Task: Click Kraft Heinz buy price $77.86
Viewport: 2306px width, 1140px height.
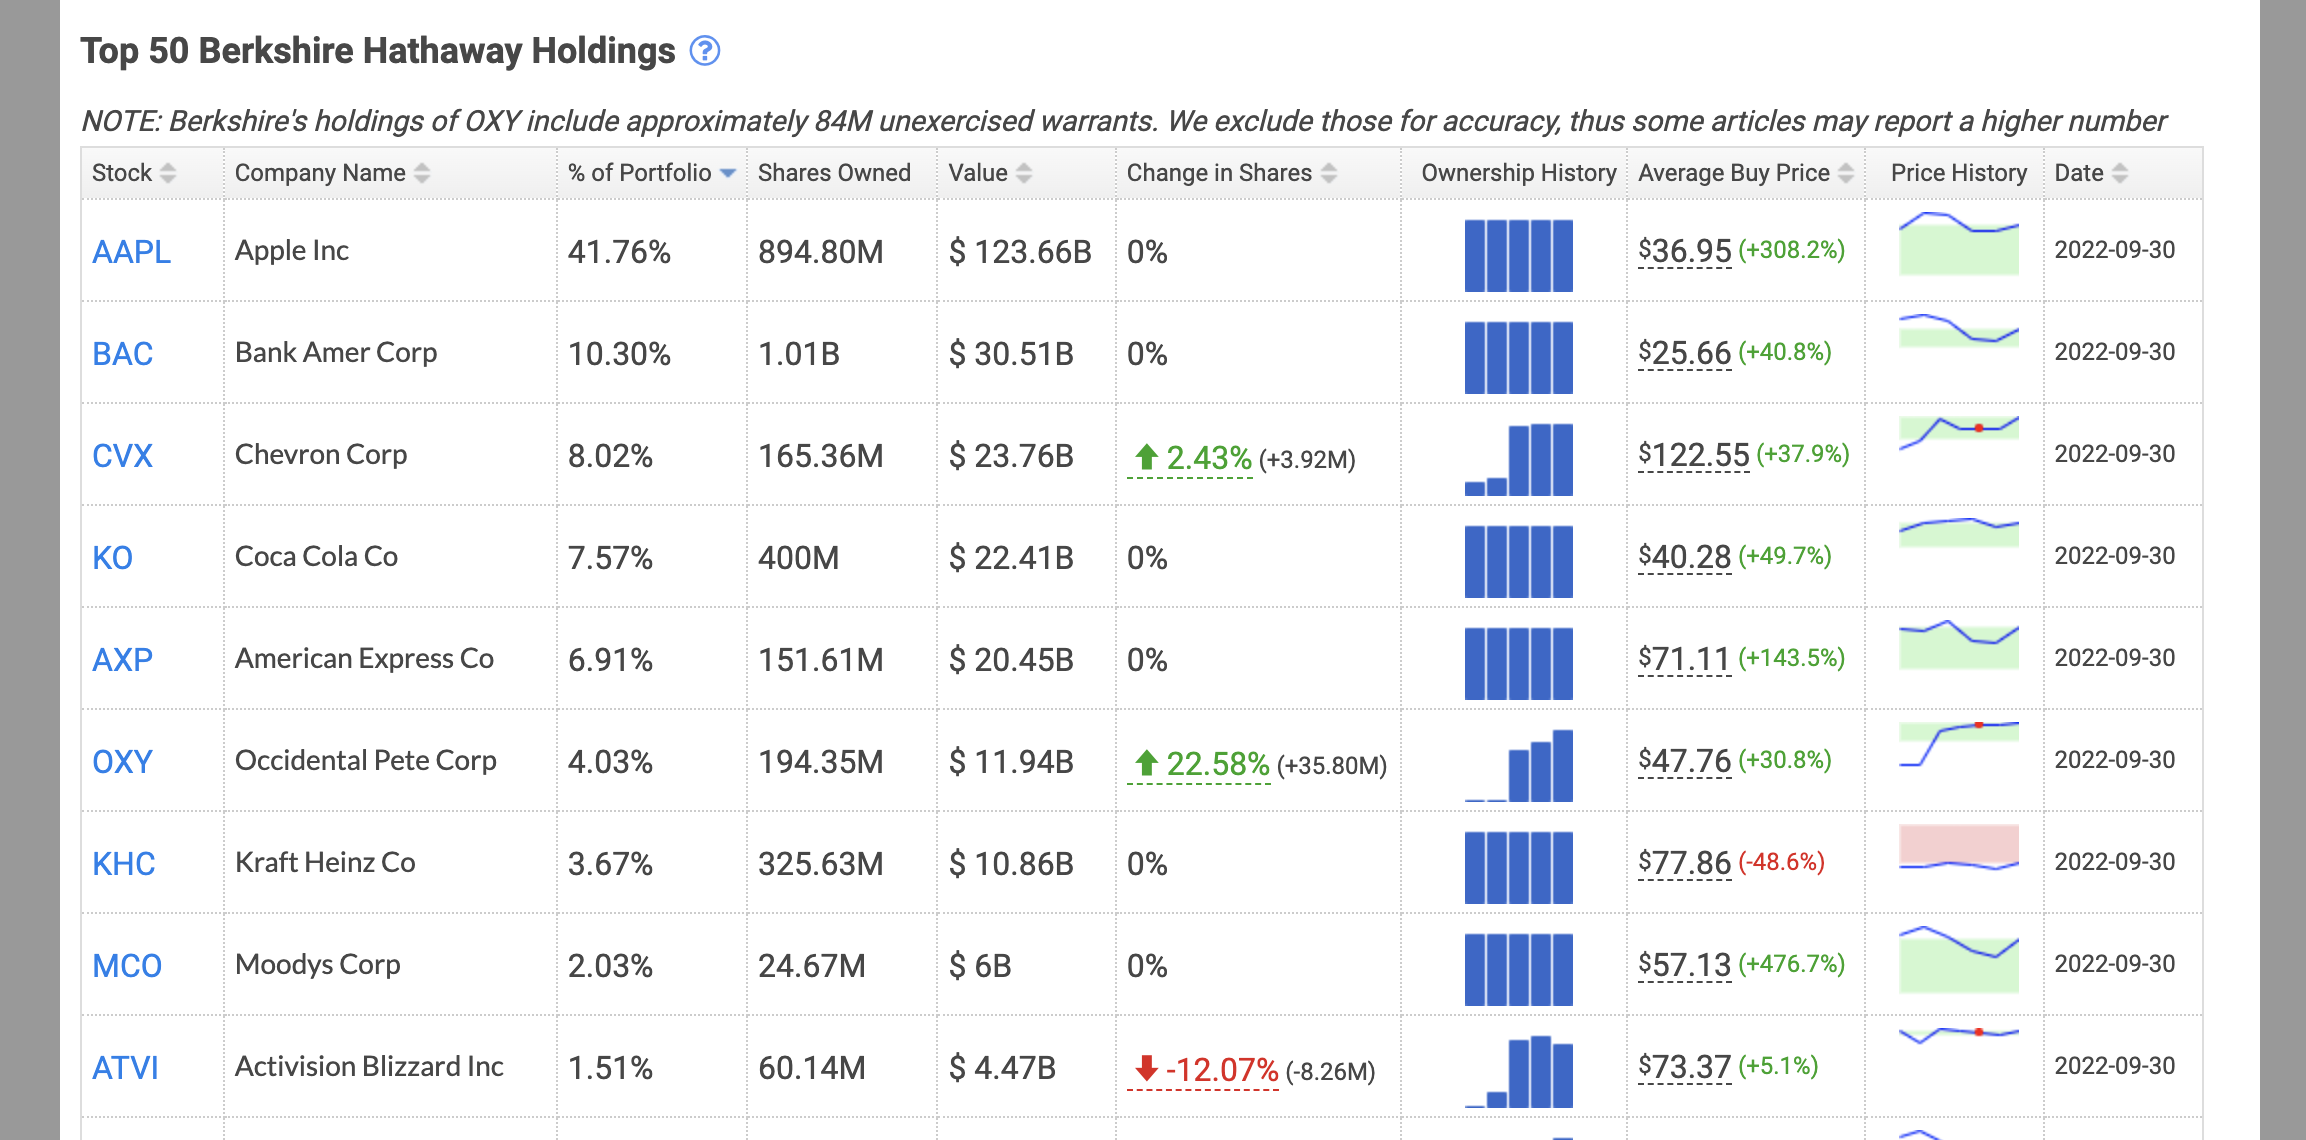Action: 1684,863
